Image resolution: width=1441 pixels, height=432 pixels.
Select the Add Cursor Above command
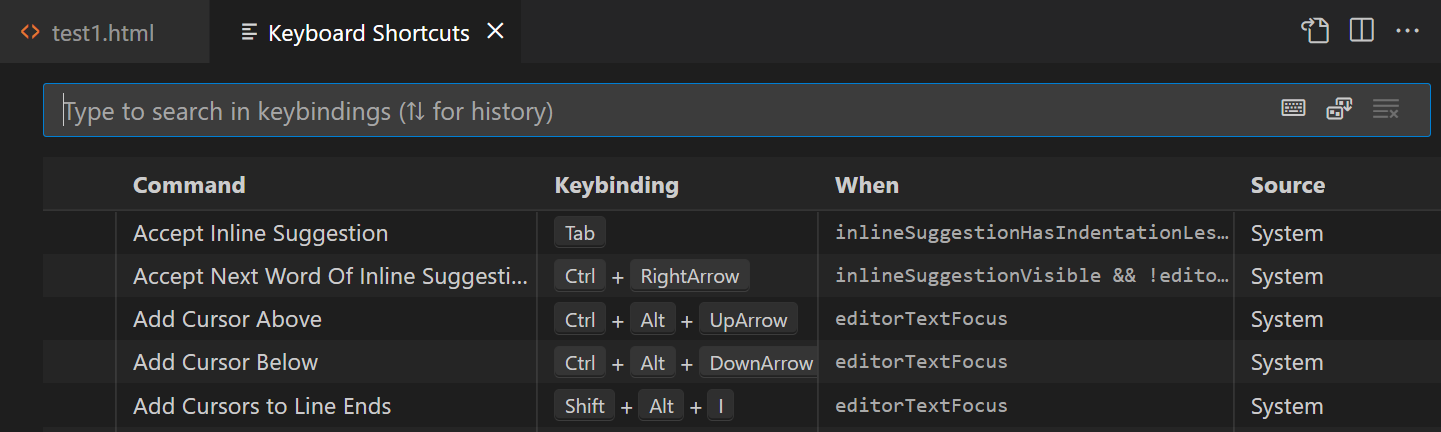[x=227, y=320]
